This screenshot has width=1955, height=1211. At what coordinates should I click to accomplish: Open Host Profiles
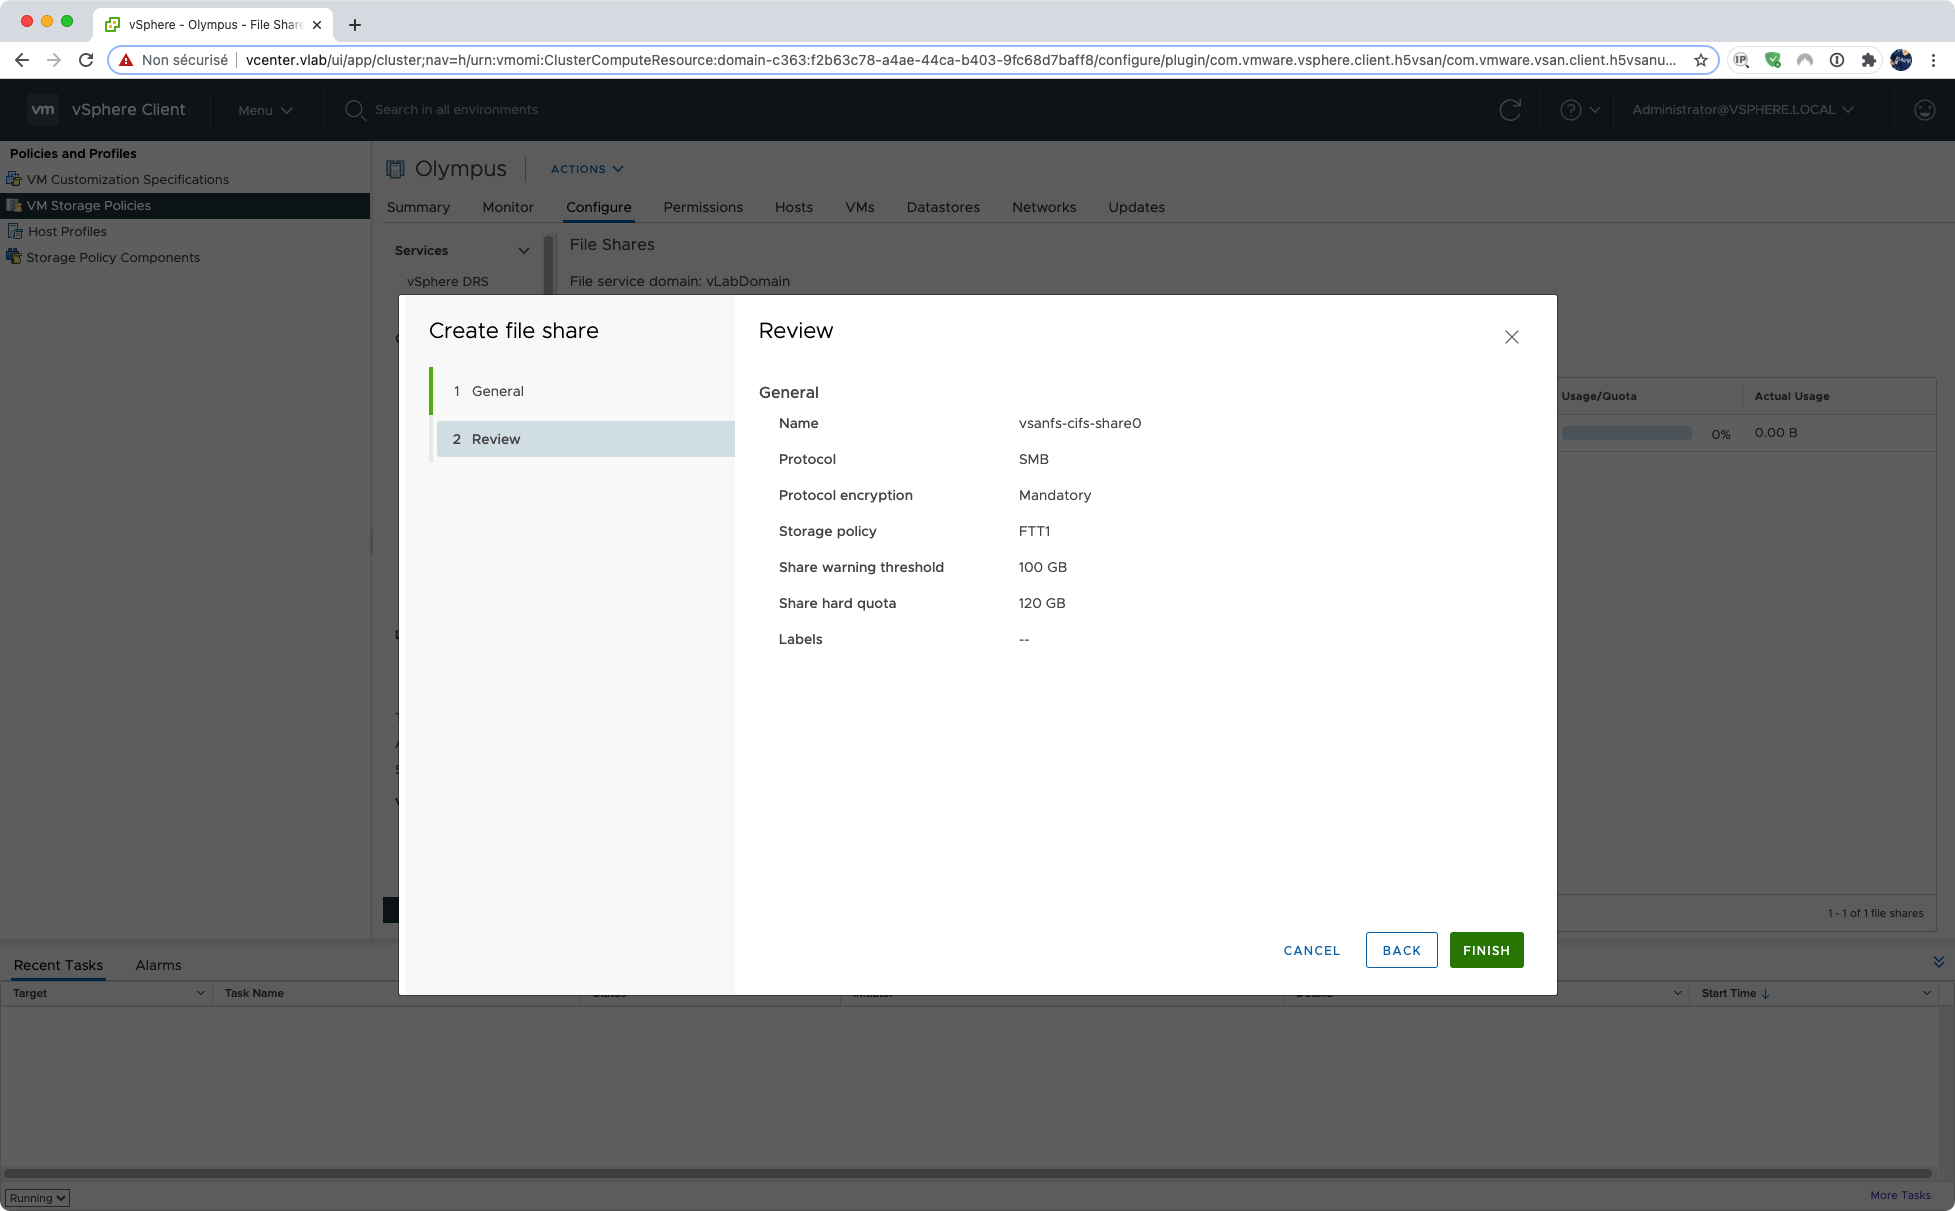tap(67, 231)
